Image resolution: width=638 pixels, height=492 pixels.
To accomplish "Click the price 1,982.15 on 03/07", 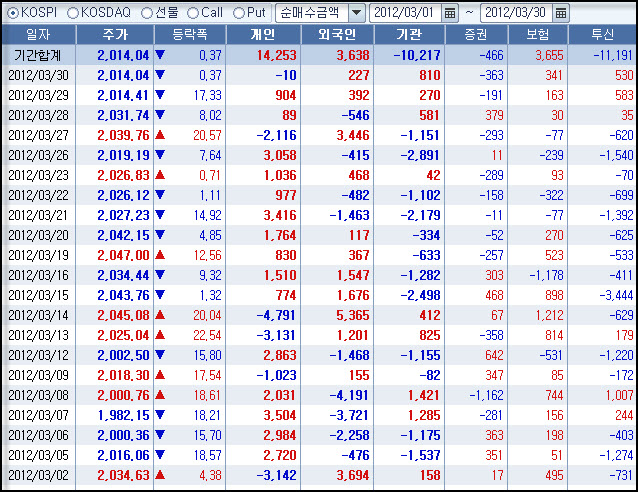I will click(x=123, y=415).
